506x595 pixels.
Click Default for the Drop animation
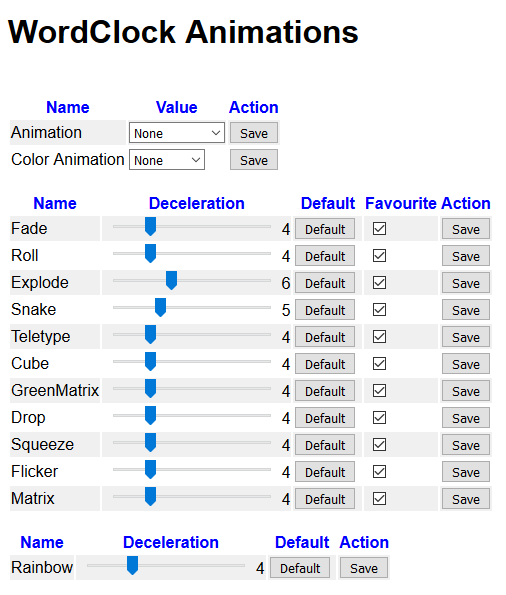click(325, 418)
